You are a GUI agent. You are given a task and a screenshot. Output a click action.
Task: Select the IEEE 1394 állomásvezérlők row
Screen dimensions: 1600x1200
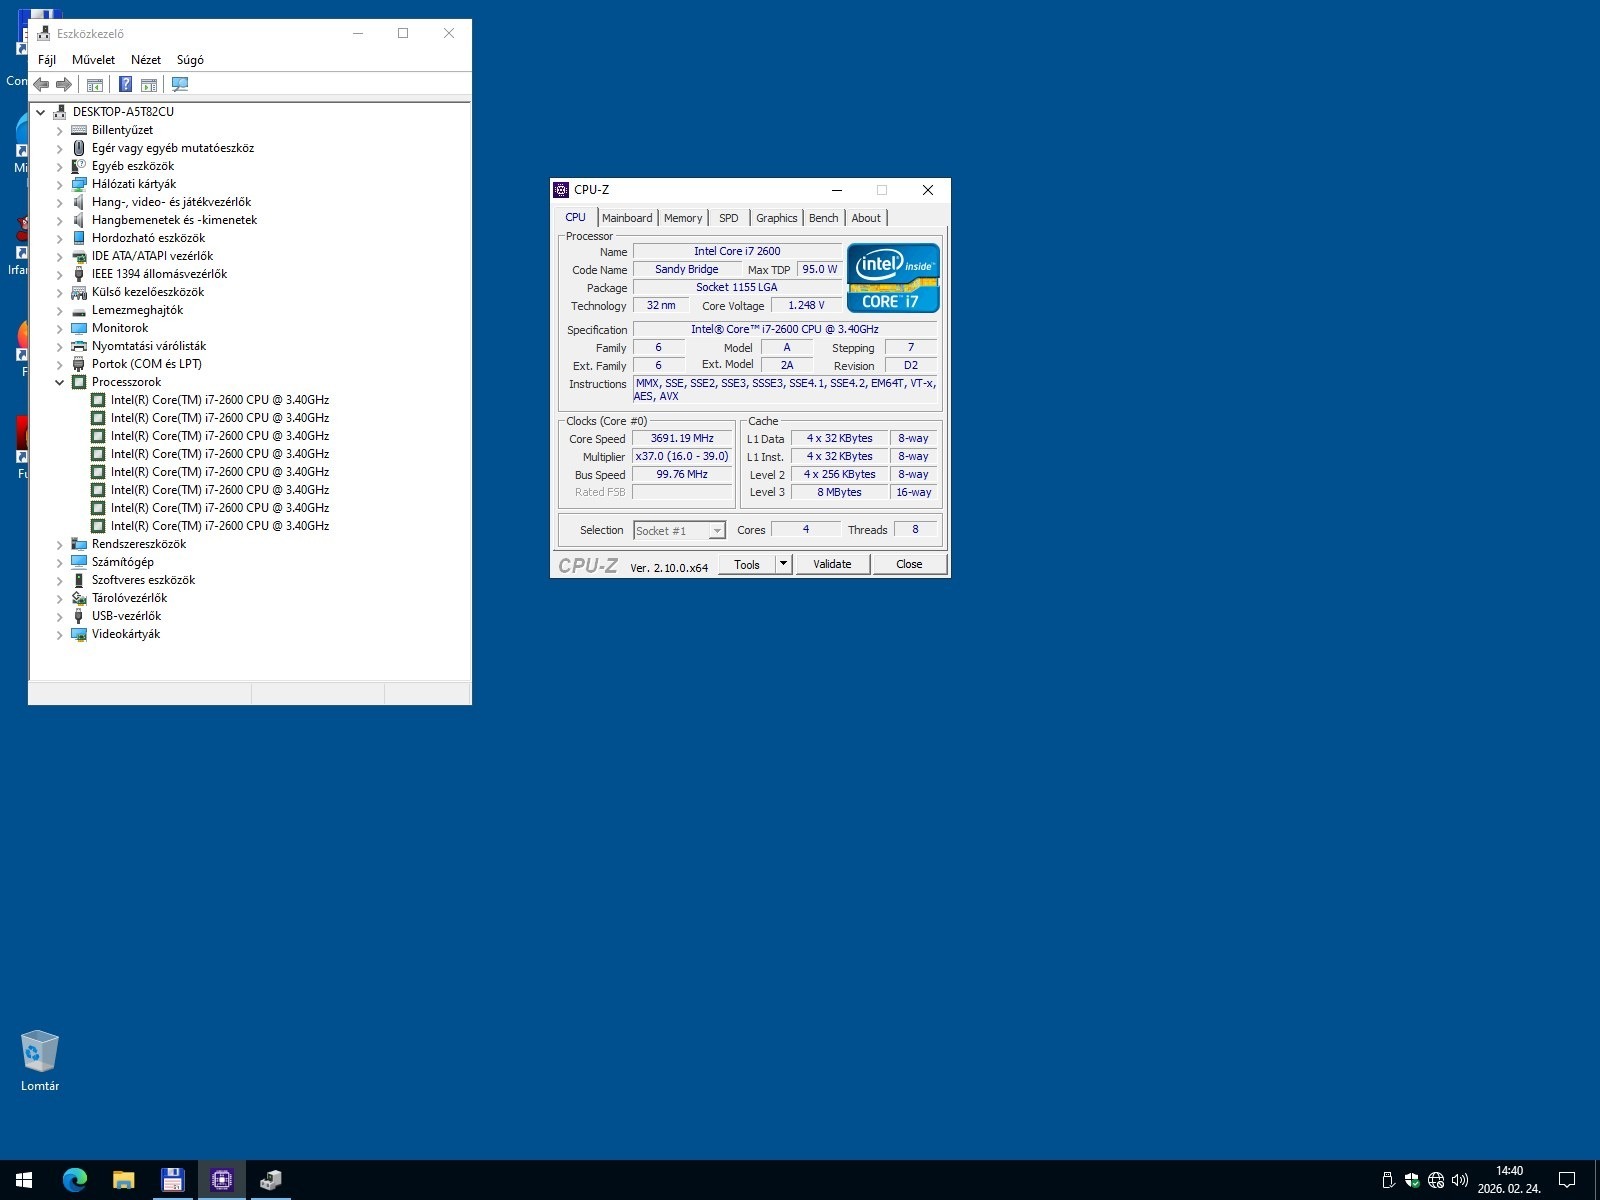tap(159, 274)
